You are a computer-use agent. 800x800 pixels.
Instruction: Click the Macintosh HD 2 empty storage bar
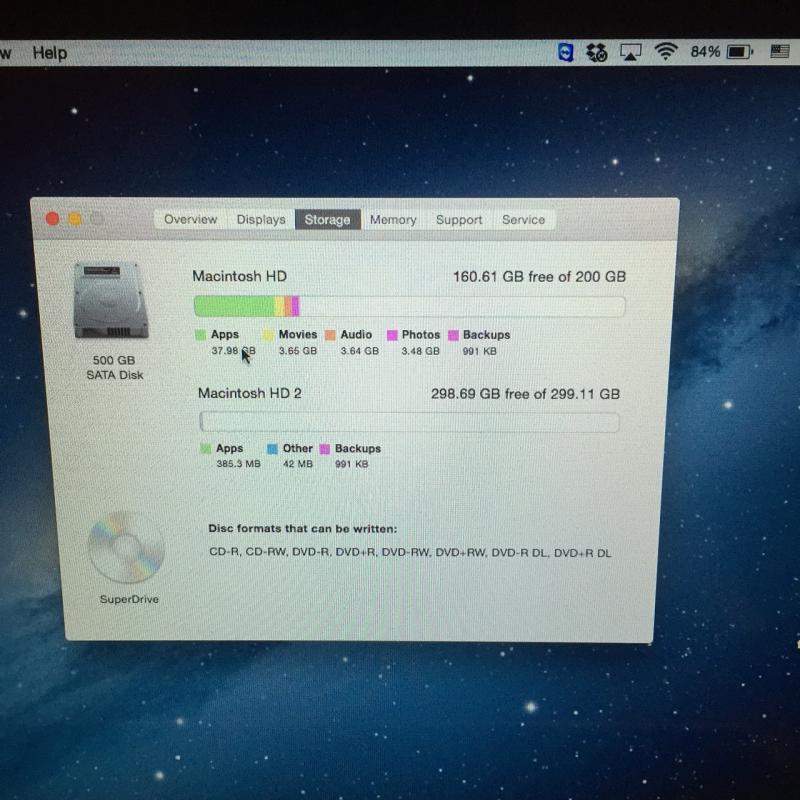pyautogui.click(x=409, y=422)
